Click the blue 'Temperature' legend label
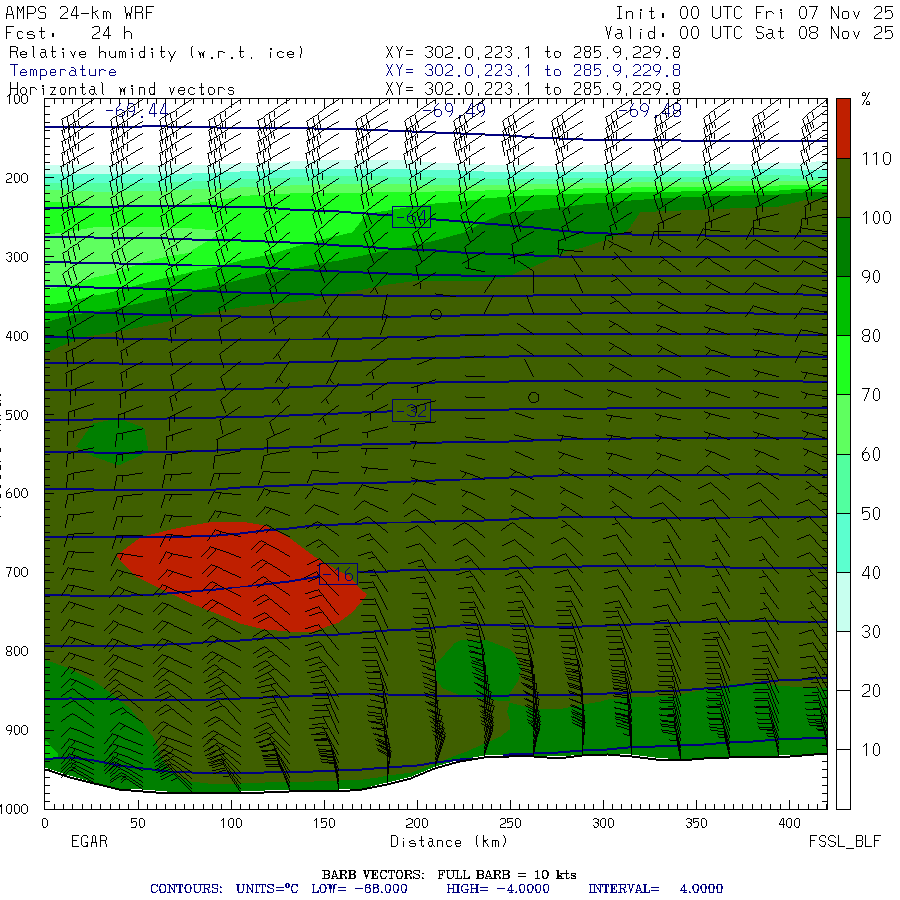This screenshot has height=900, width=900. pyautogui.click(x=63, y=71)
